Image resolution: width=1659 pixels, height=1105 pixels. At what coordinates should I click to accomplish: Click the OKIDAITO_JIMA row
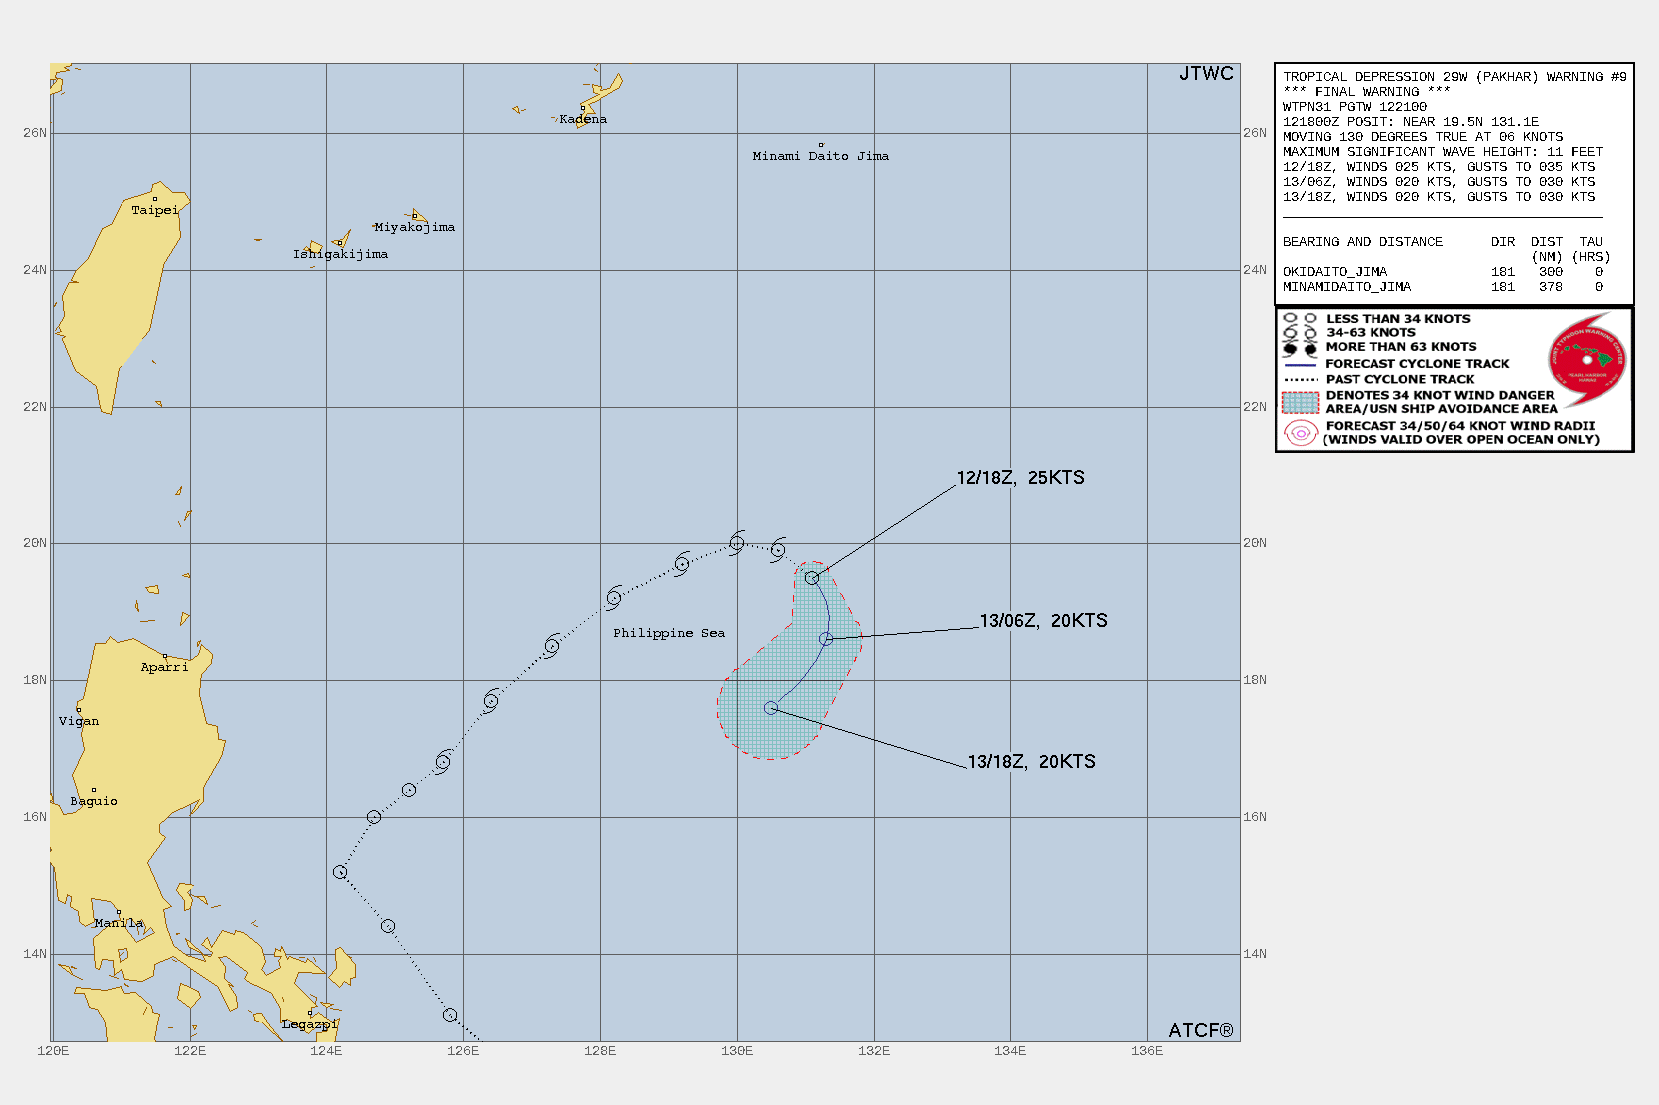pyautogui.click(x=1443, y=272)
